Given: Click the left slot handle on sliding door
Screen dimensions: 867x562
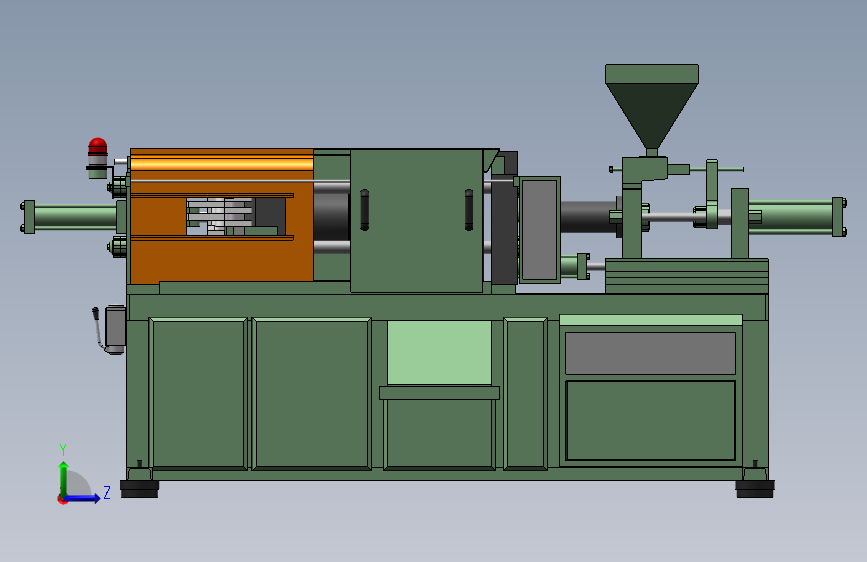Looking at the screenshot, I should tap(364, 210).
